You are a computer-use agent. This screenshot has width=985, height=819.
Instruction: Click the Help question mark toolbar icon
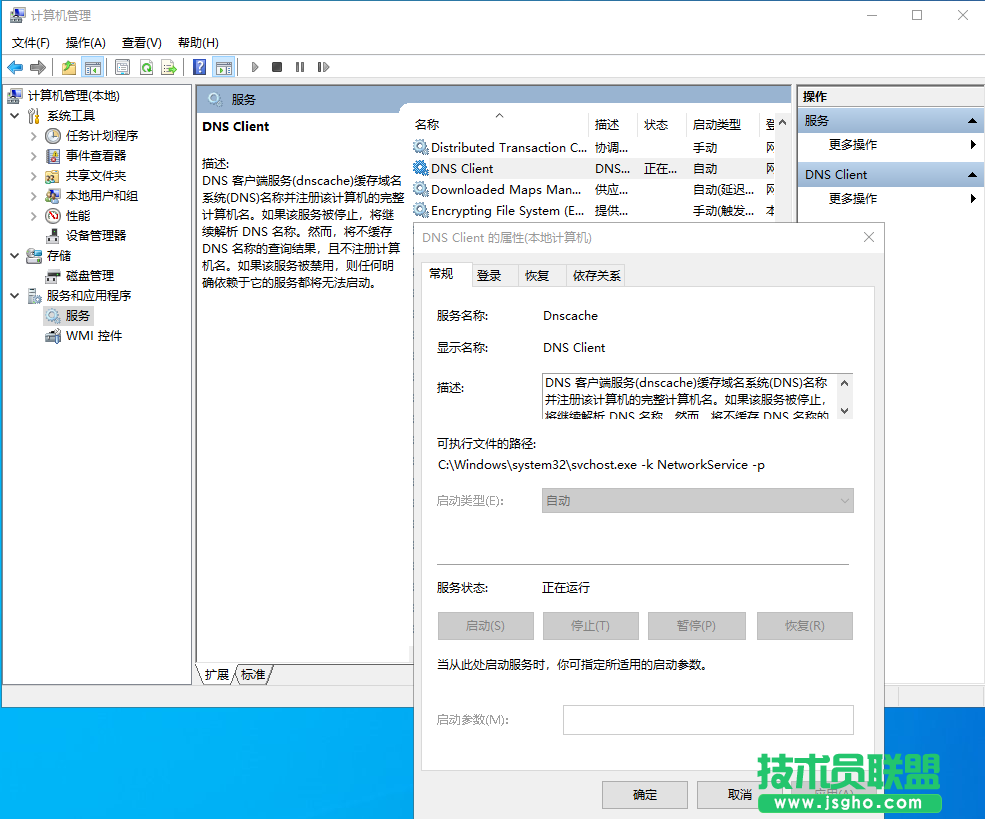200,67
